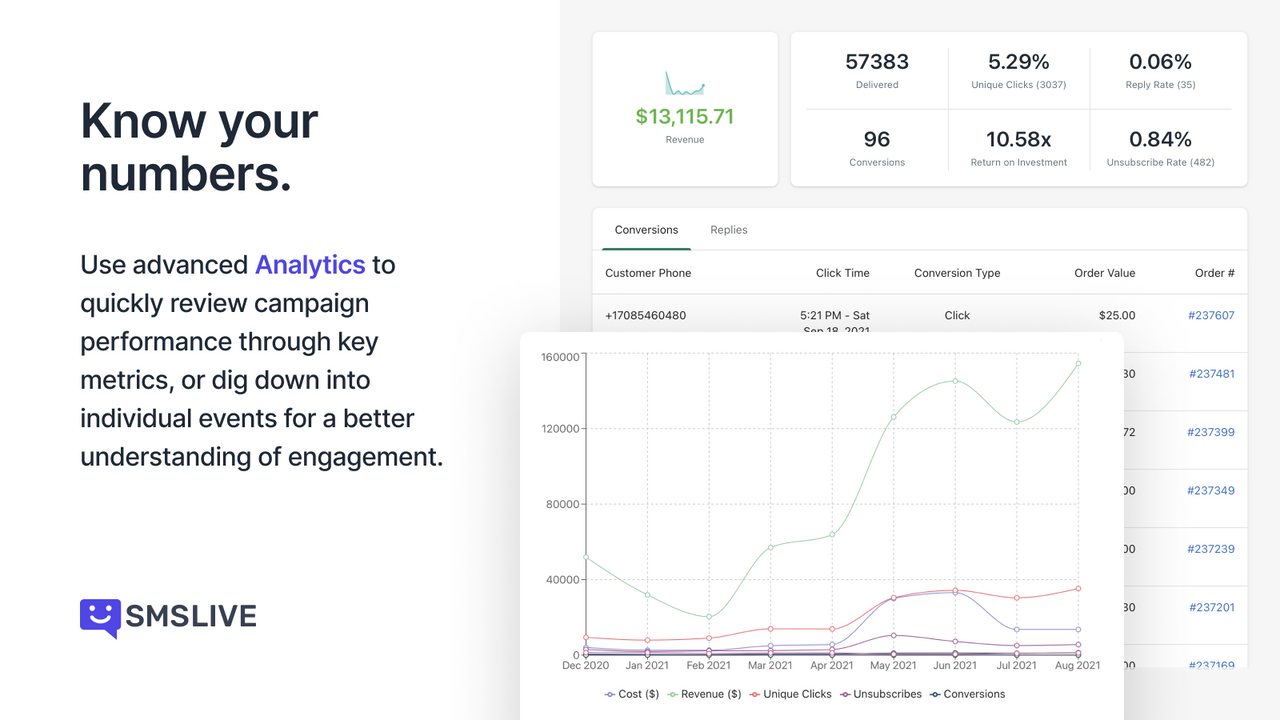Image resolution: width=1280 pixels, height=720 pixels.
Task: Open the Replies tab
Action: click(x=729, y=230)
